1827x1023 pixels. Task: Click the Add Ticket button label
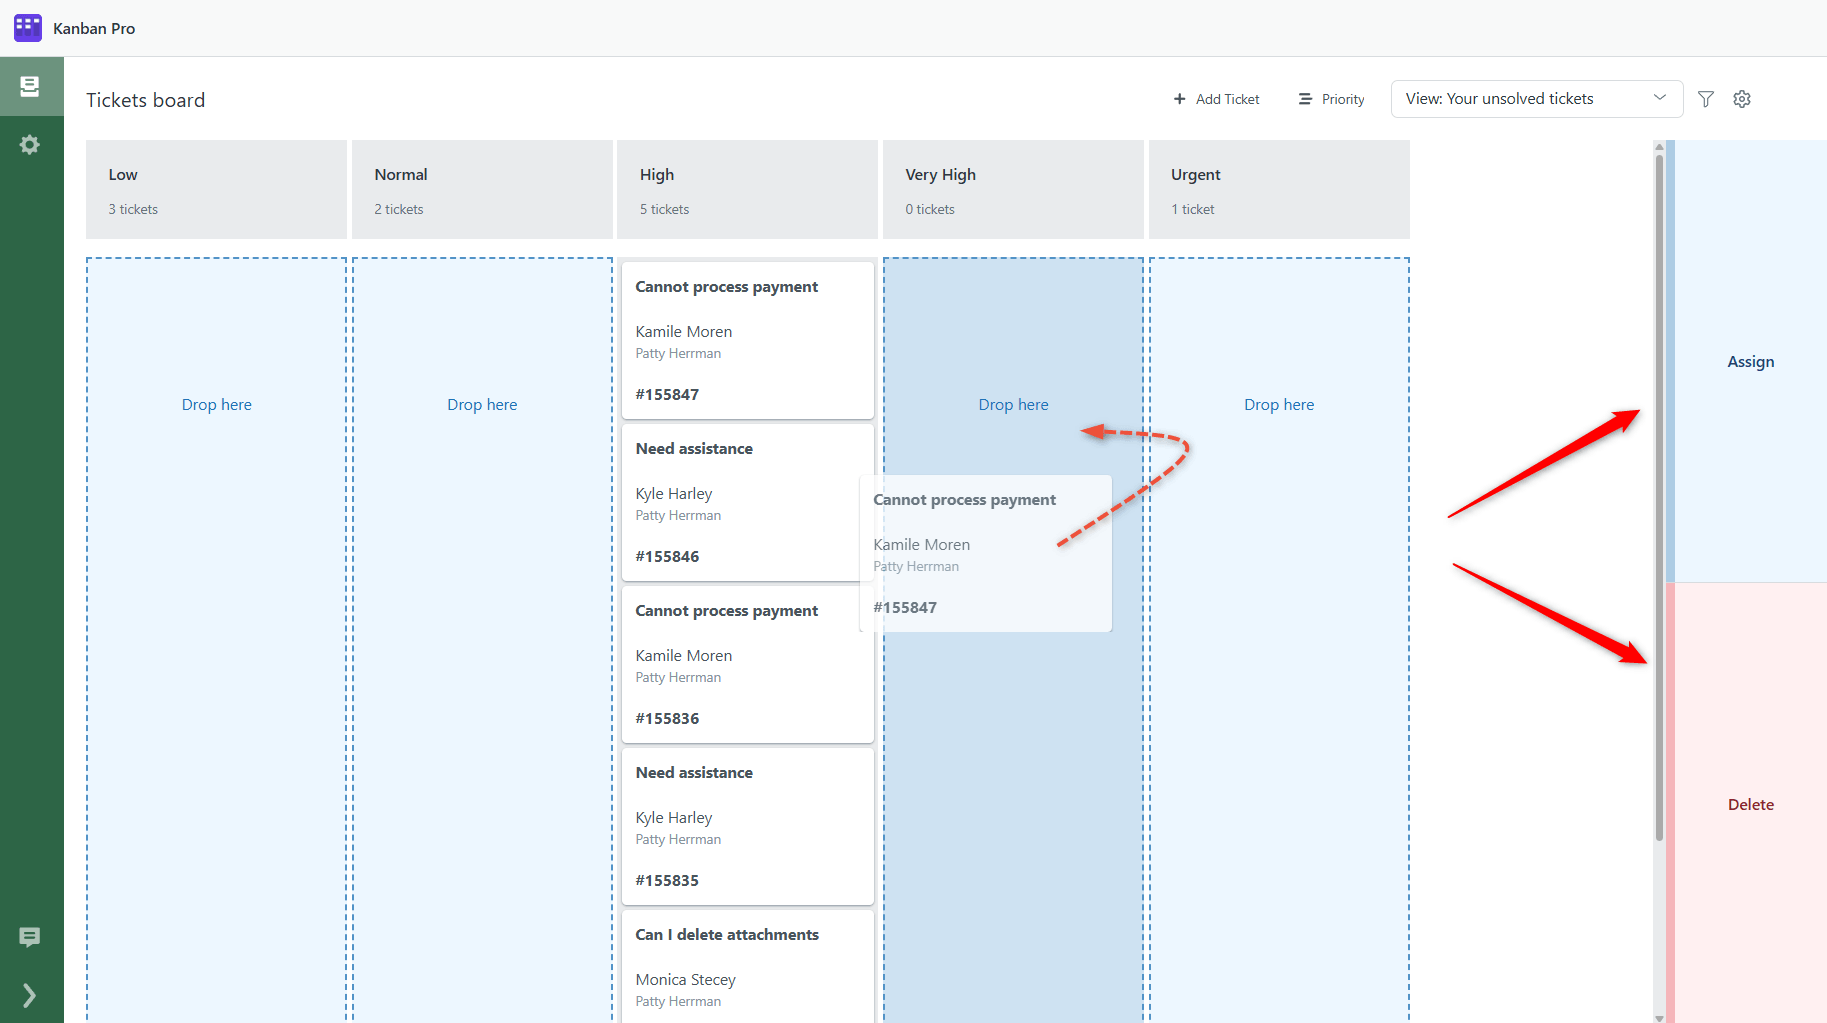(1227, 100)
